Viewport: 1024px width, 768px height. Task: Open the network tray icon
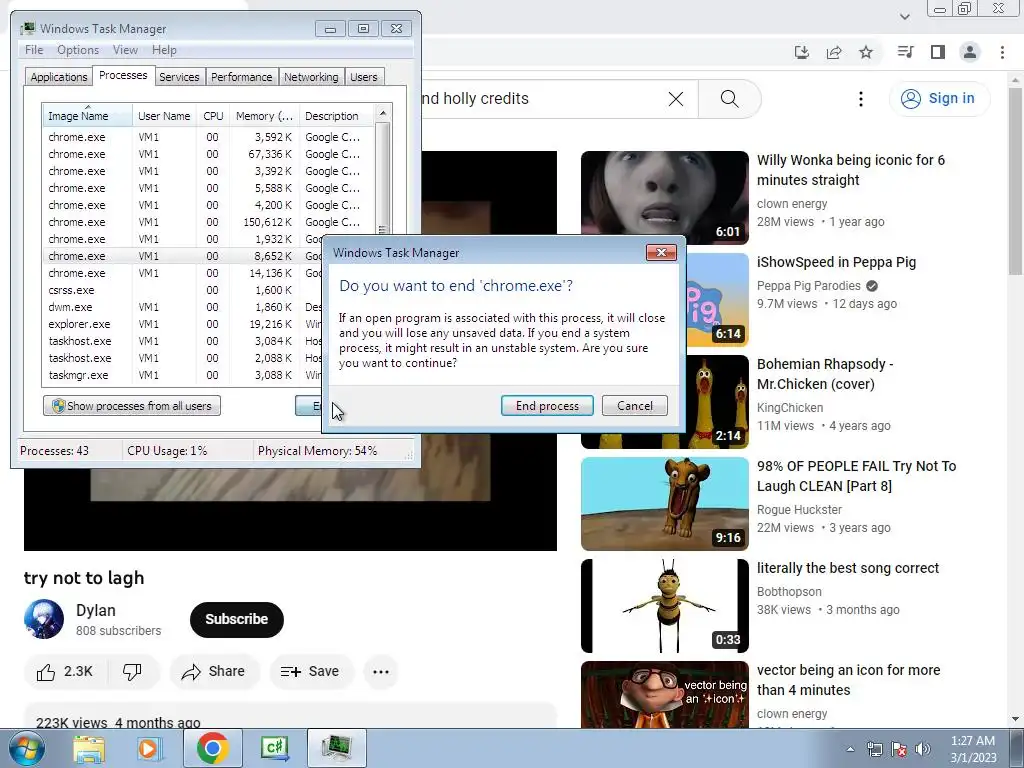tap(874, 749)
